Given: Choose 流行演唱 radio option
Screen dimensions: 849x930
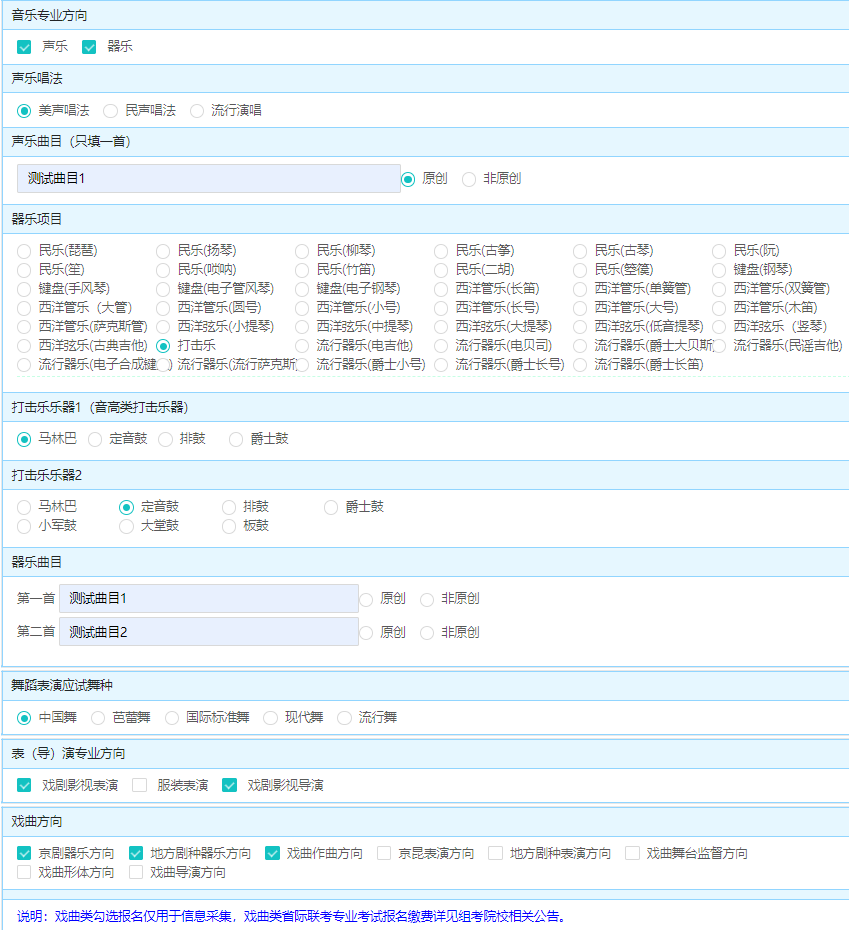Looking at the screenshot, I should pyautogui.click(x=197, y=111).
